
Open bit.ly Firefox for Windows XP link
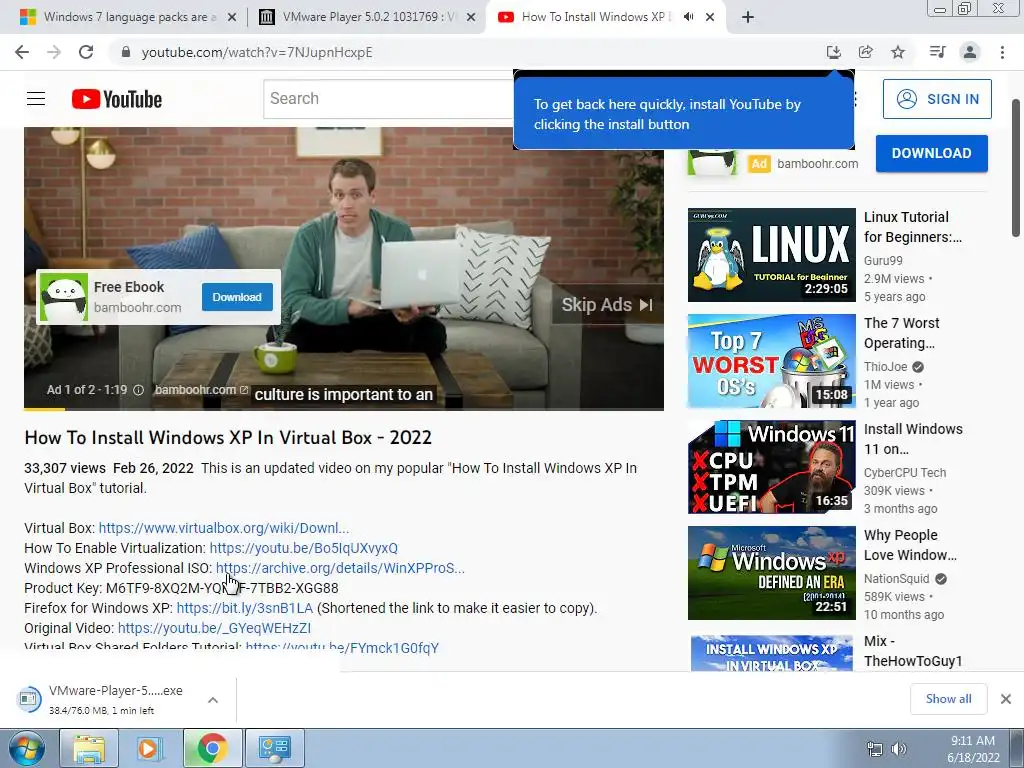point(245,608)
